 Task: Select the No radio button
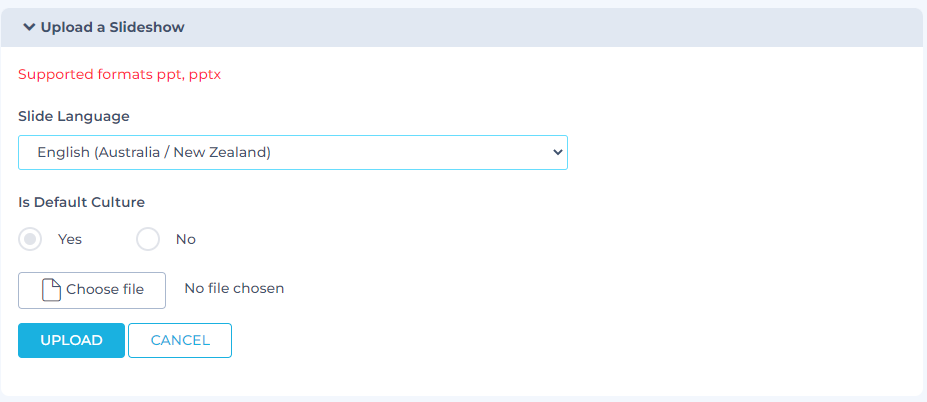148,239
